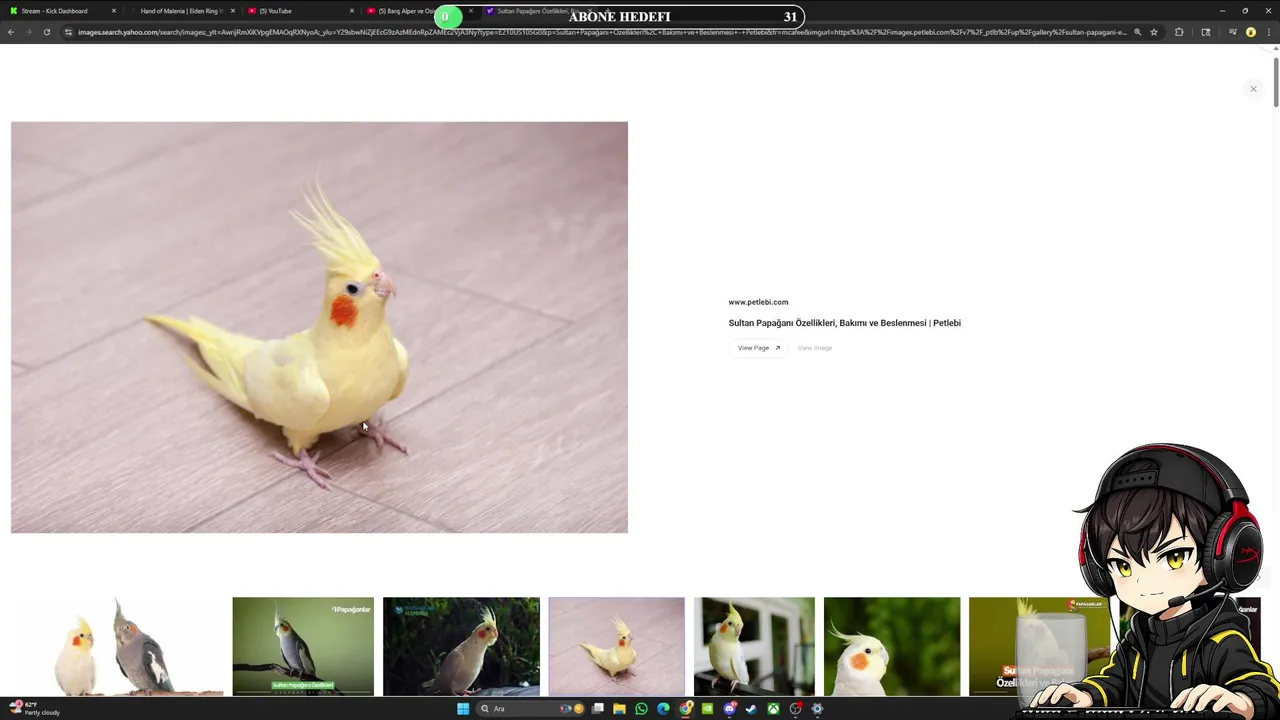Open Steam from the taskbar
The height and width of the screenshot is (720, 1280).
752,709
